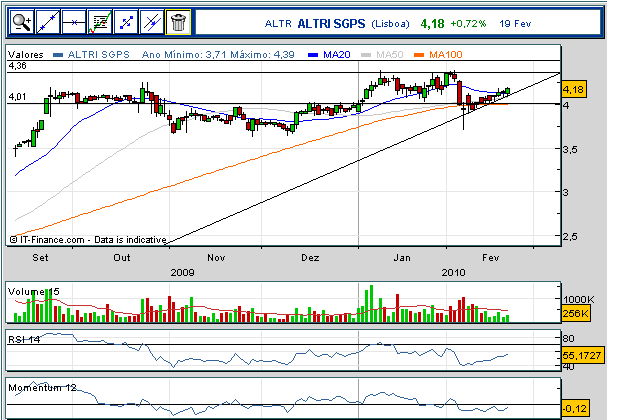Image resolution: width=640 pixels, height=420 pixels.
Task: Click the 80 level on RSI axis
Action: 569,338
